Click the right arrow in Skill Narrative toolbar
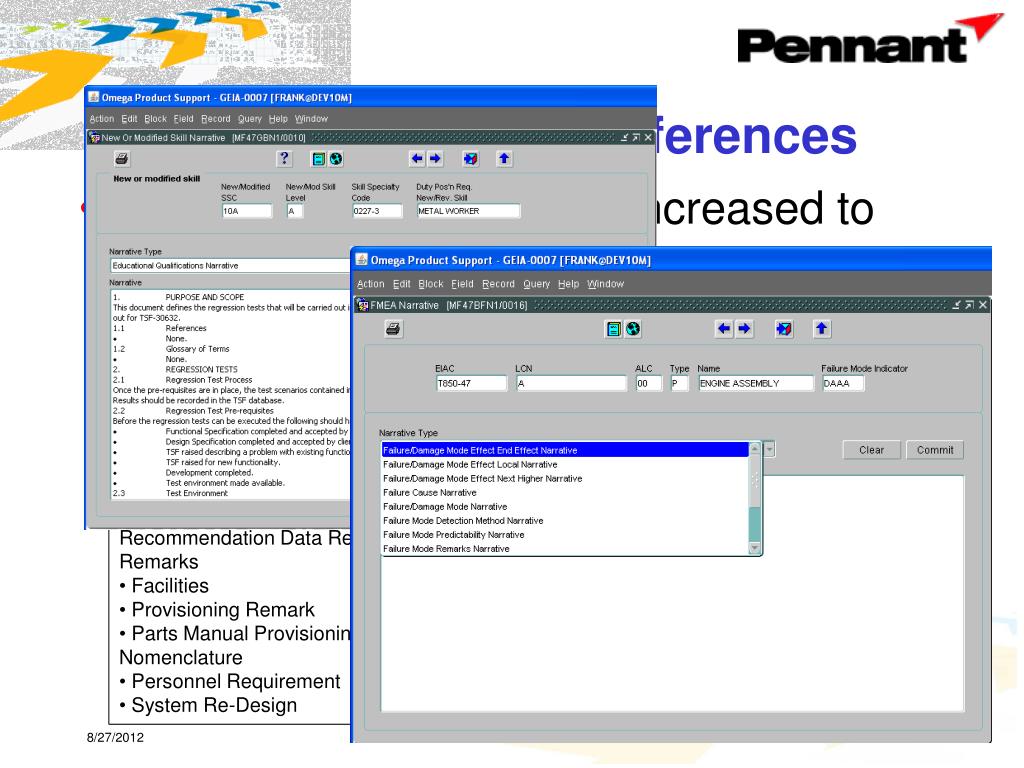The height and width of the screenshot is (768, 1024). point(435,159)
